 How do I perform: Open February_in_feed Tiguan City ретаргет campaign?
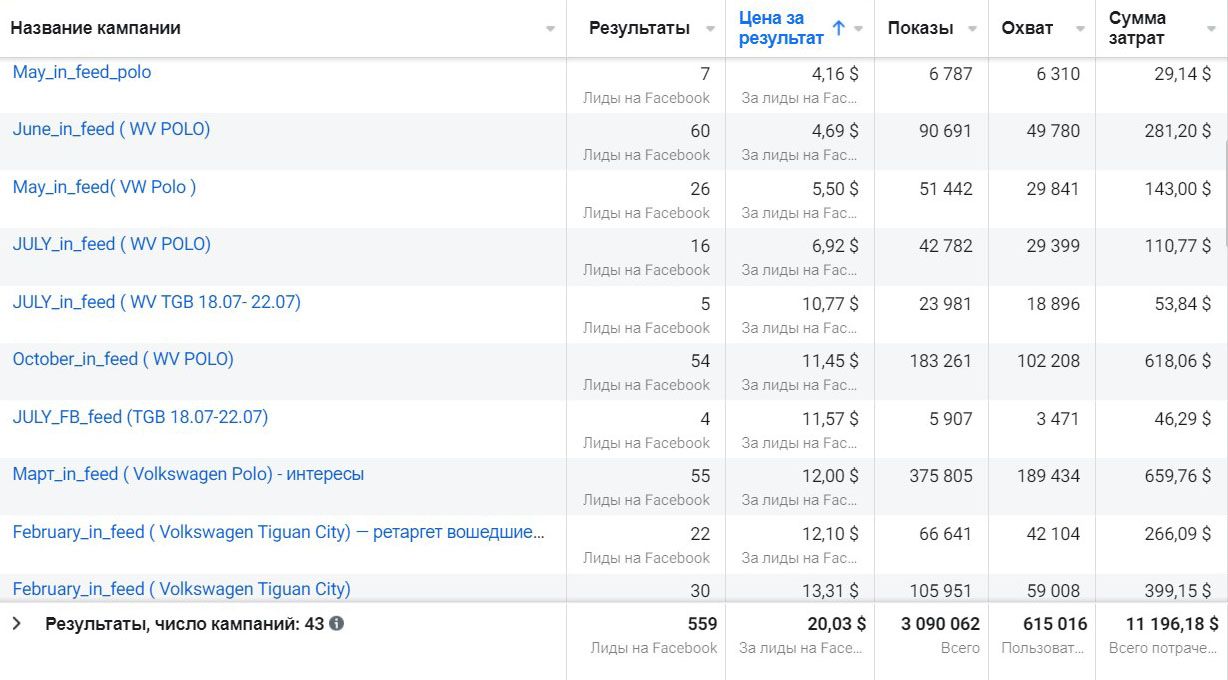pyautogui.click(x=278, y=532)
